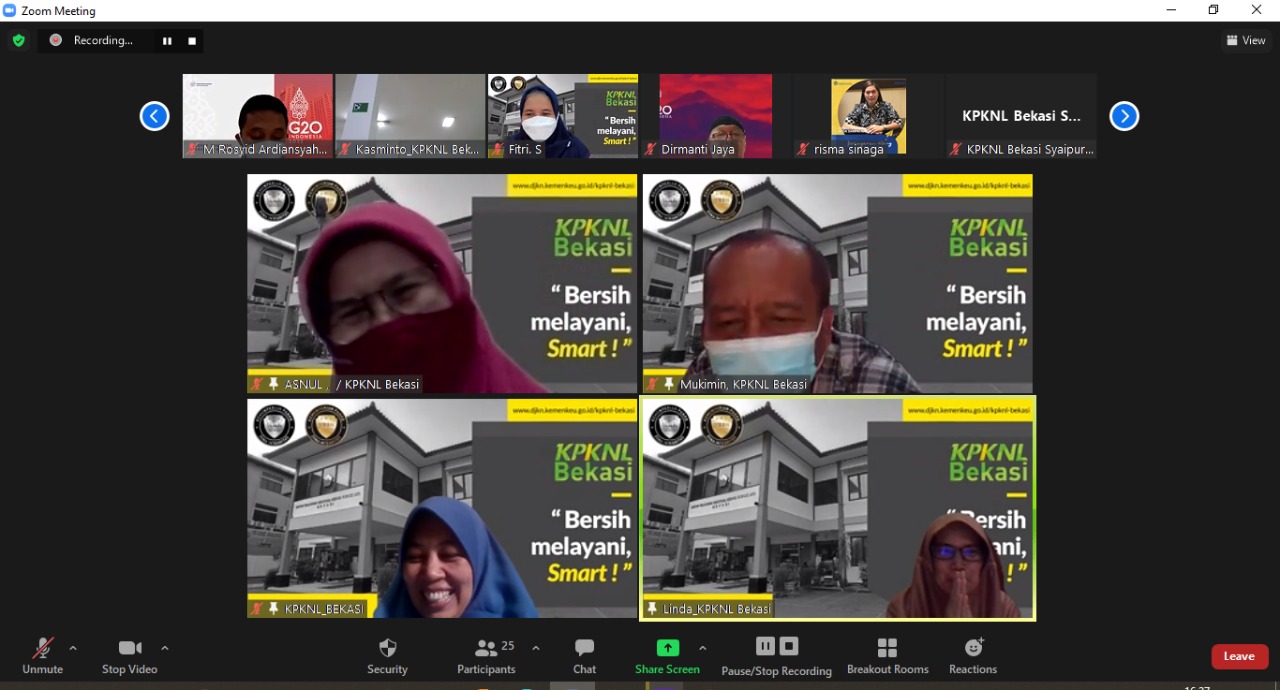1280x690 pixels.
Task: Open the Chat panel
Action: (x=584, y=655)
